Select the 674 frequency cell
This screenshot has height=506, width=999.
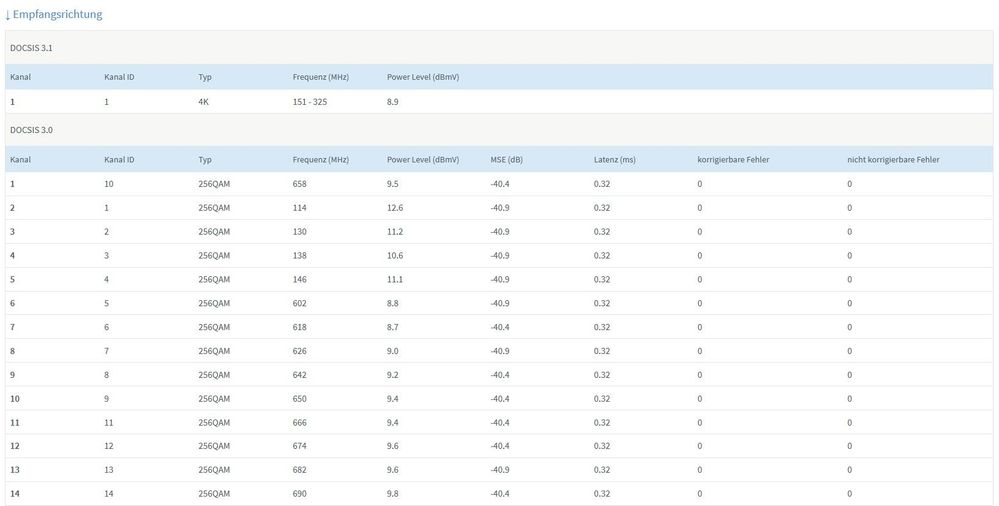coord(299,446)
